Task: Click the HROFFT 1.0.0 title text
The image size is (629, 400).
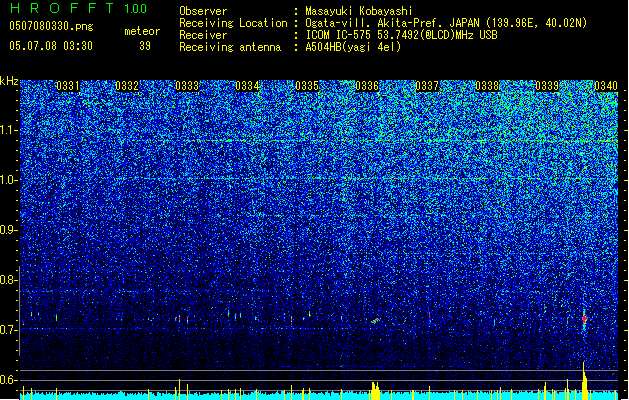Action: tap(78, 8)
